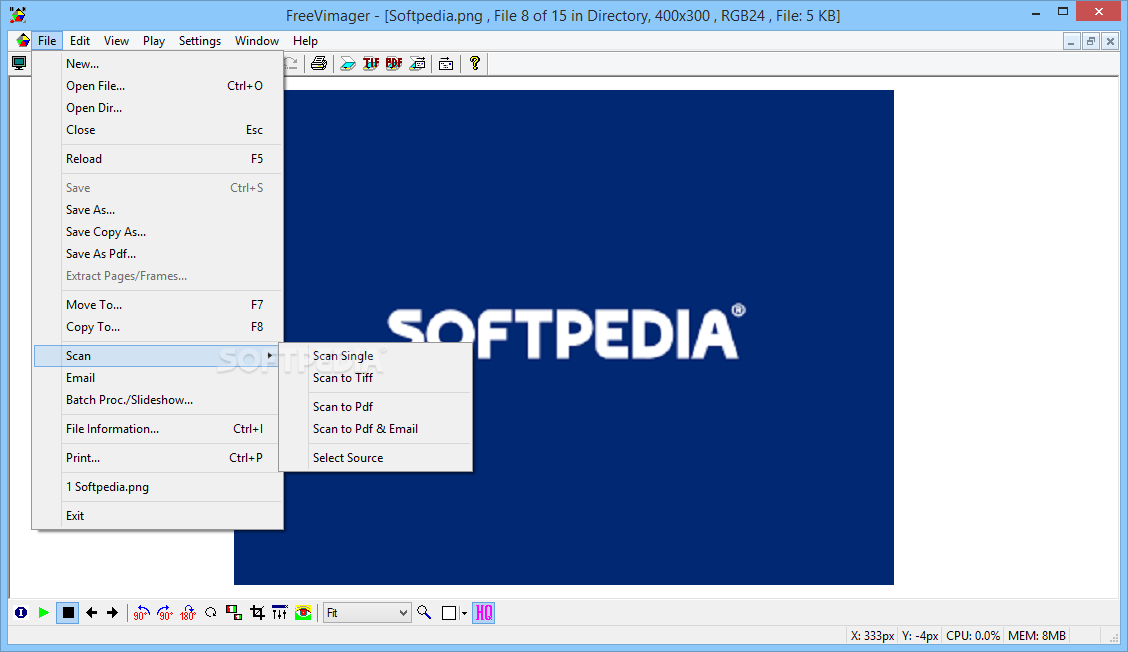Select Email from the File menu
This screenshot has width=1128, height=652.
click(x=158, y=378)
